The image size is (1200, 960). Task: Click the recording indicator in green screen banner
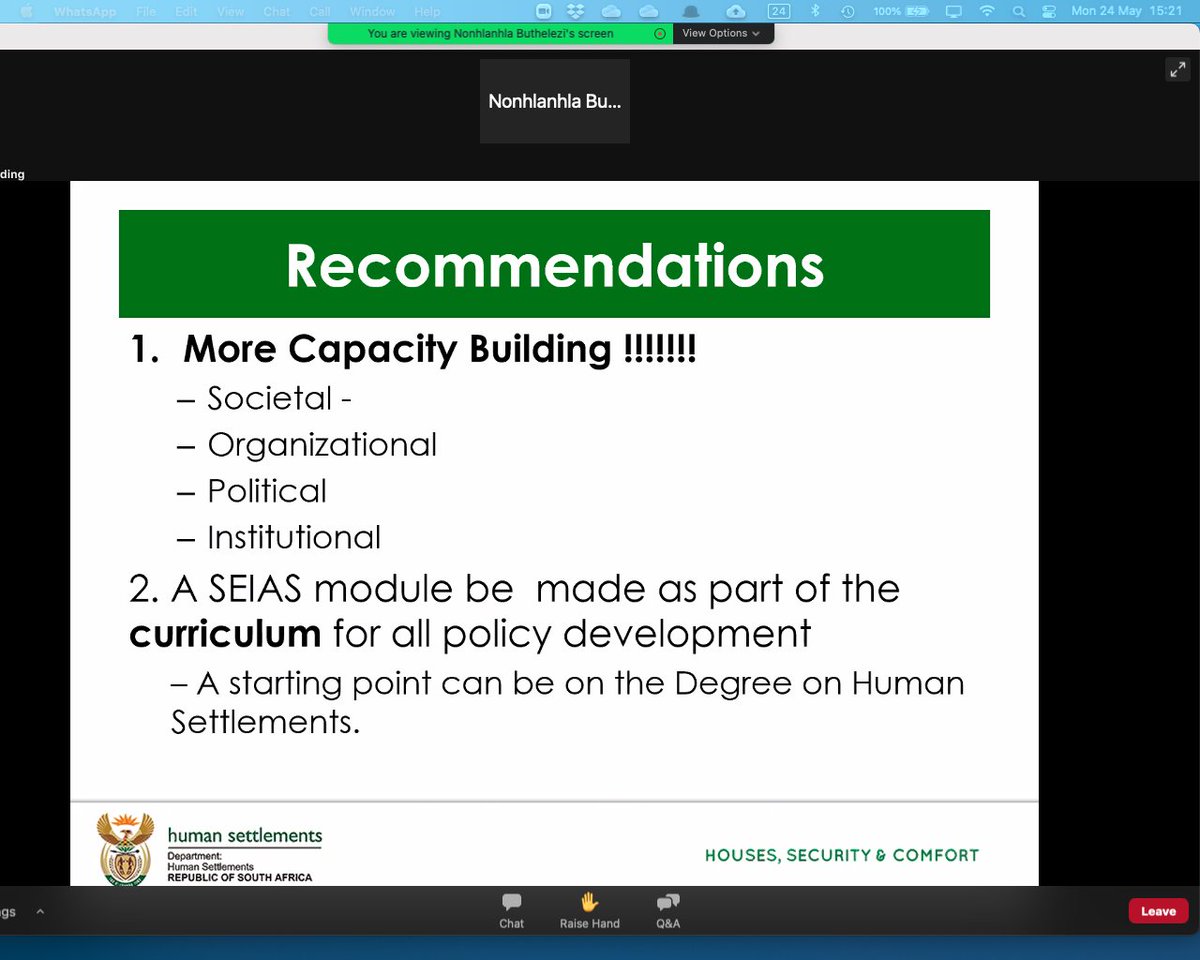coord(660,33)
